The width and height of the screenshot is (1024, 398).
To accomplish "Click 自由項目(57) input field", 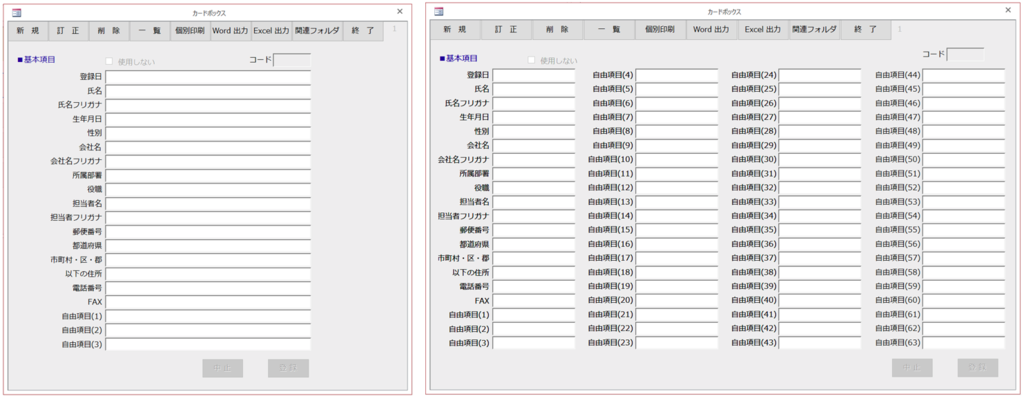I will pos(963,258).
